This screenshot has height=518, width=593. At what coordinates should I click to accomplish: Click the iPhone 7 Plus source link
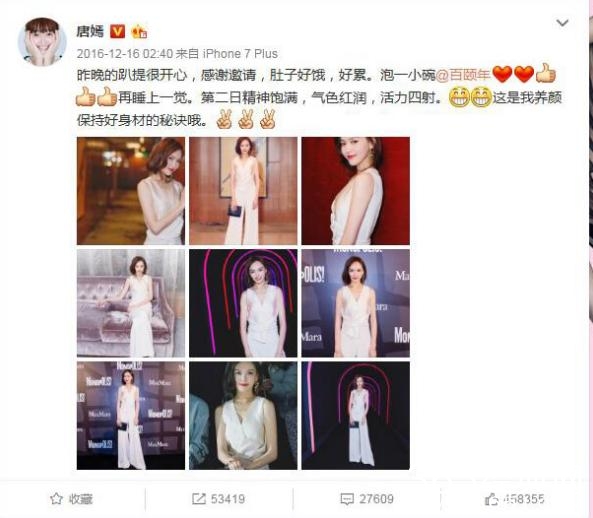tap(240, 54)
